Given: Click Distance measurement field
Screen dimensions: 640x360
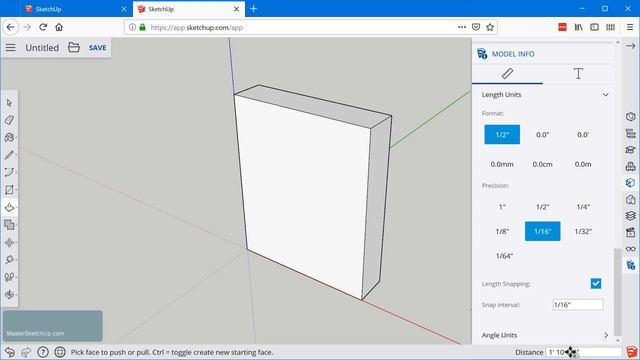Looking at the screenshot, I should click(584, 352).
